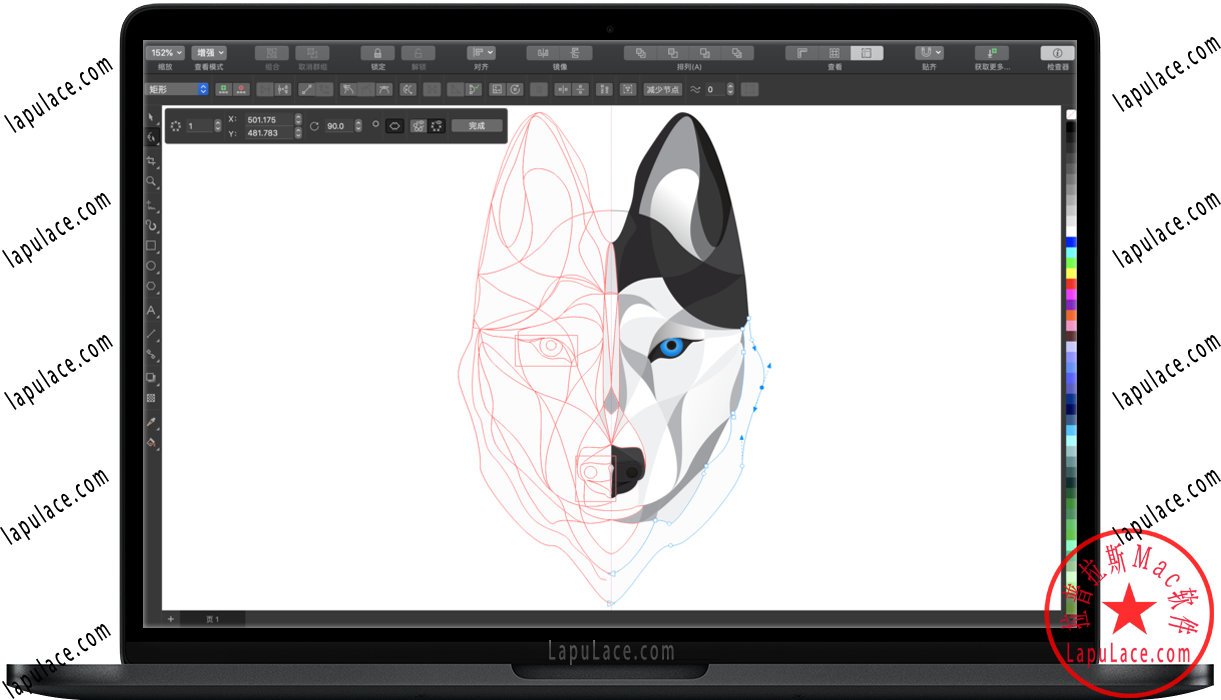The image size is (1221, 700).
Task: Click the 减少节点 button
Action: (x=662, y=89)
